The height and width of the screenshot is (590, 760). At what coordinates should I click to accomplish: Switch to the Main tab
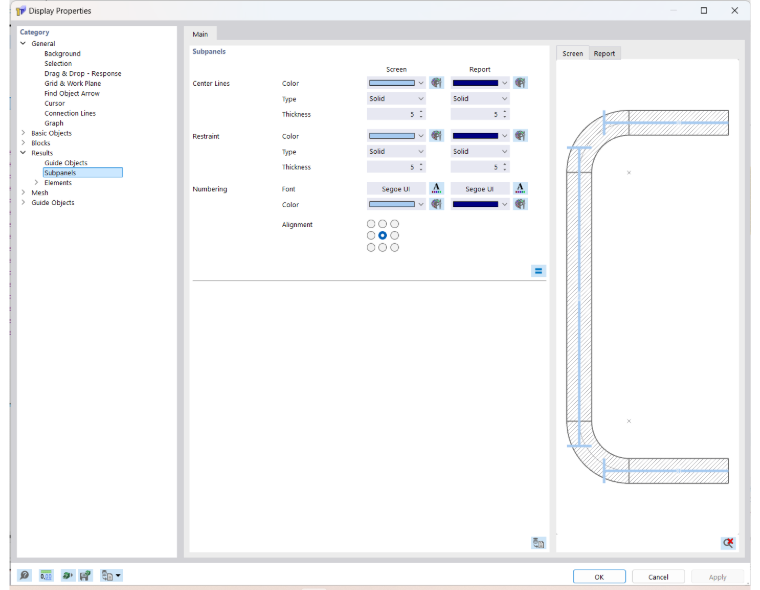(x=200, y=34)
